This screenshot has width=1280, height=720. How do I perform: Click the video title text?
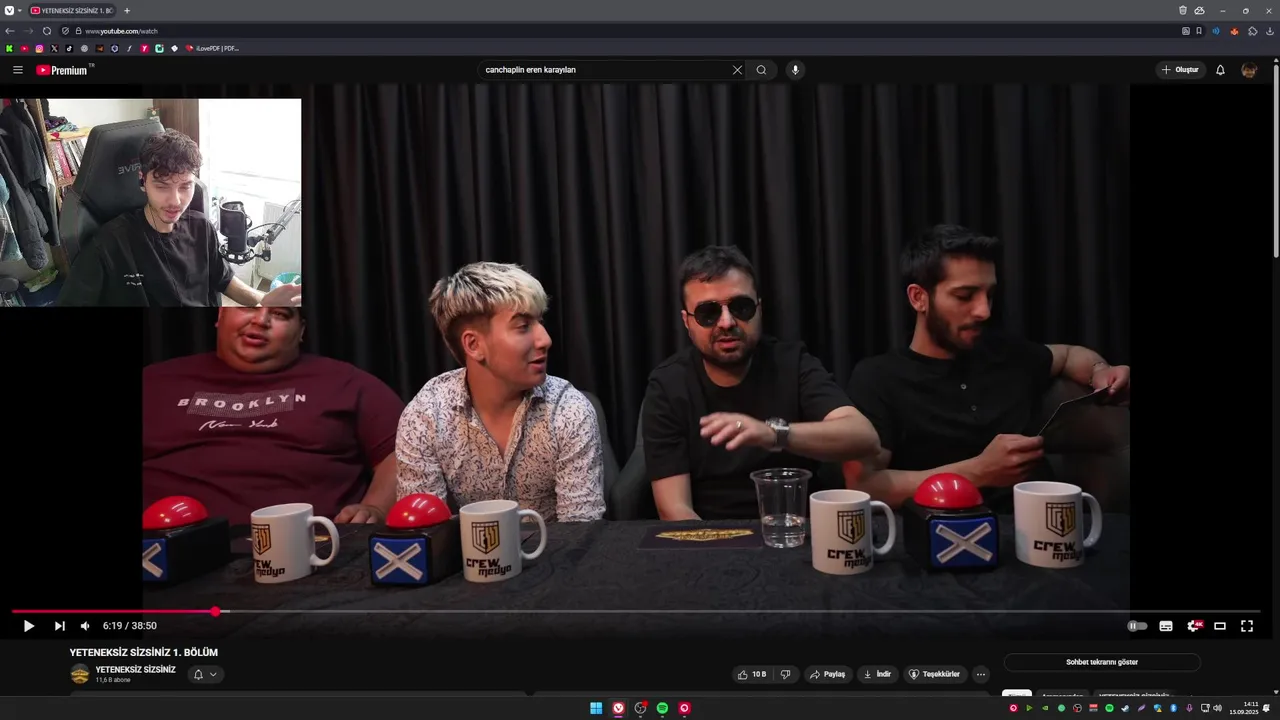click(143, 652)
